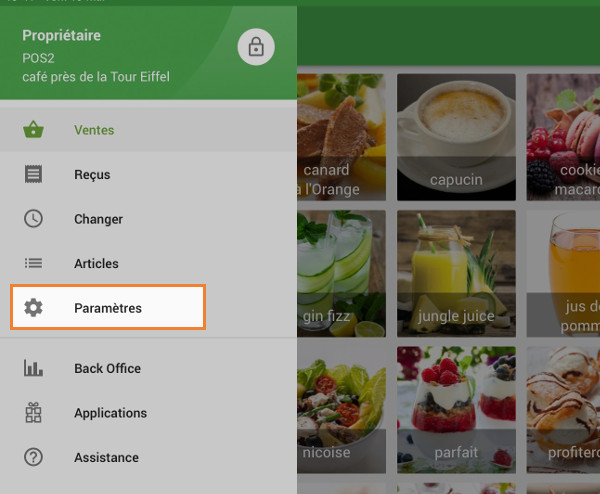Open the Reçus menu entry
This screenshot has height=494, width=600.
coord(148,174)
